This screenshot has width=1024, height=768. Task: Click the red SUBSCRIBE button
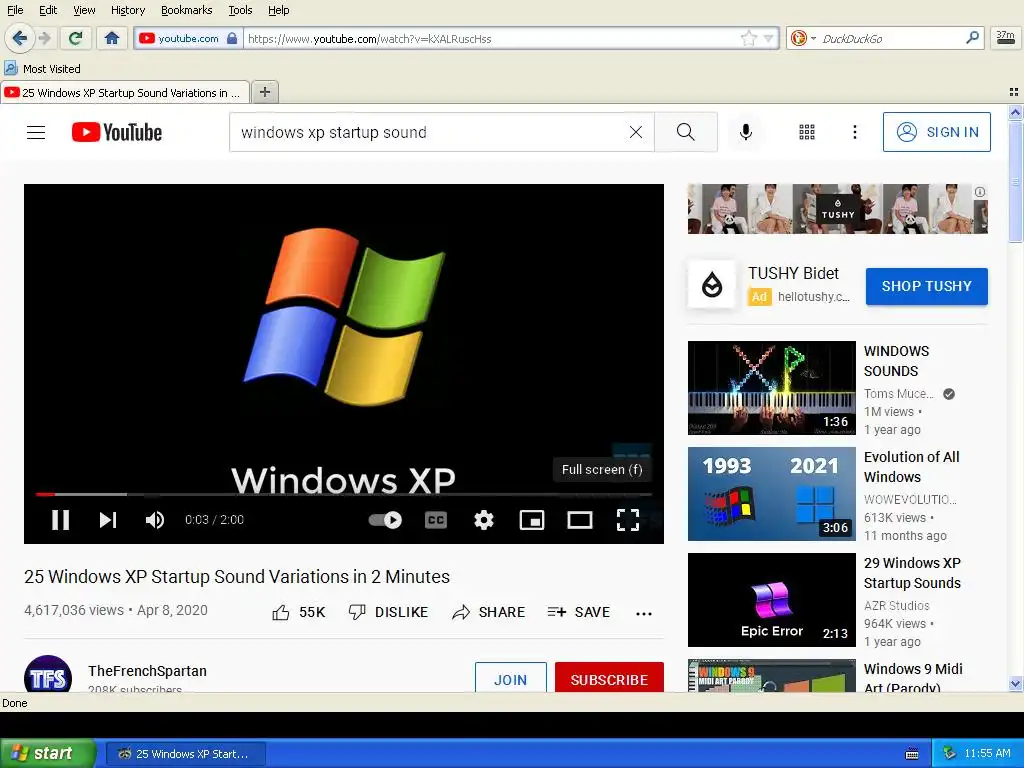[609, 678]
